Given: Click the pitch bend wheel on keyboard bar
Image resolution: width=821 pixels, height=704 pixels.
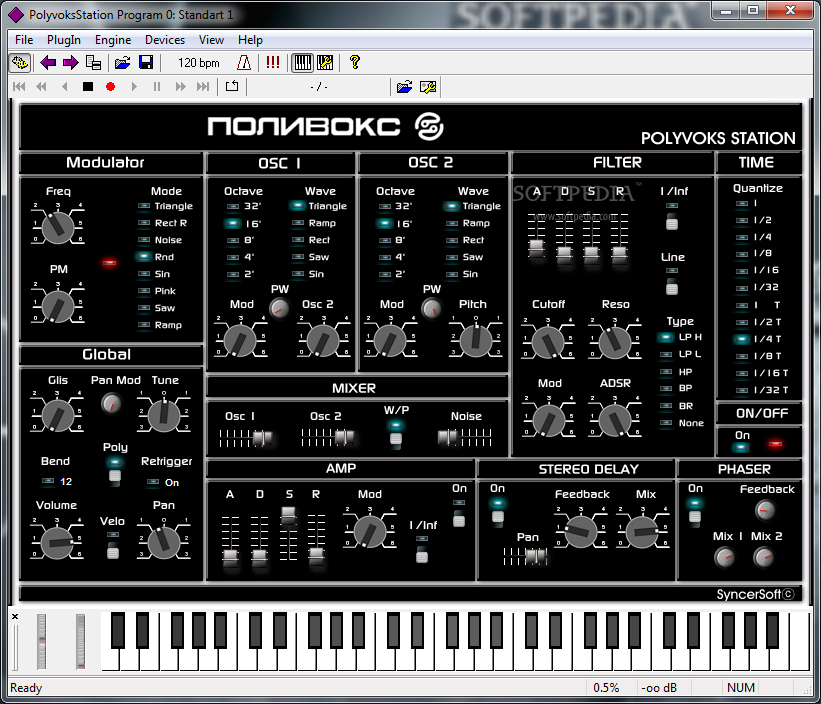Looking at the screenshot, I should (x=41, y=641).
